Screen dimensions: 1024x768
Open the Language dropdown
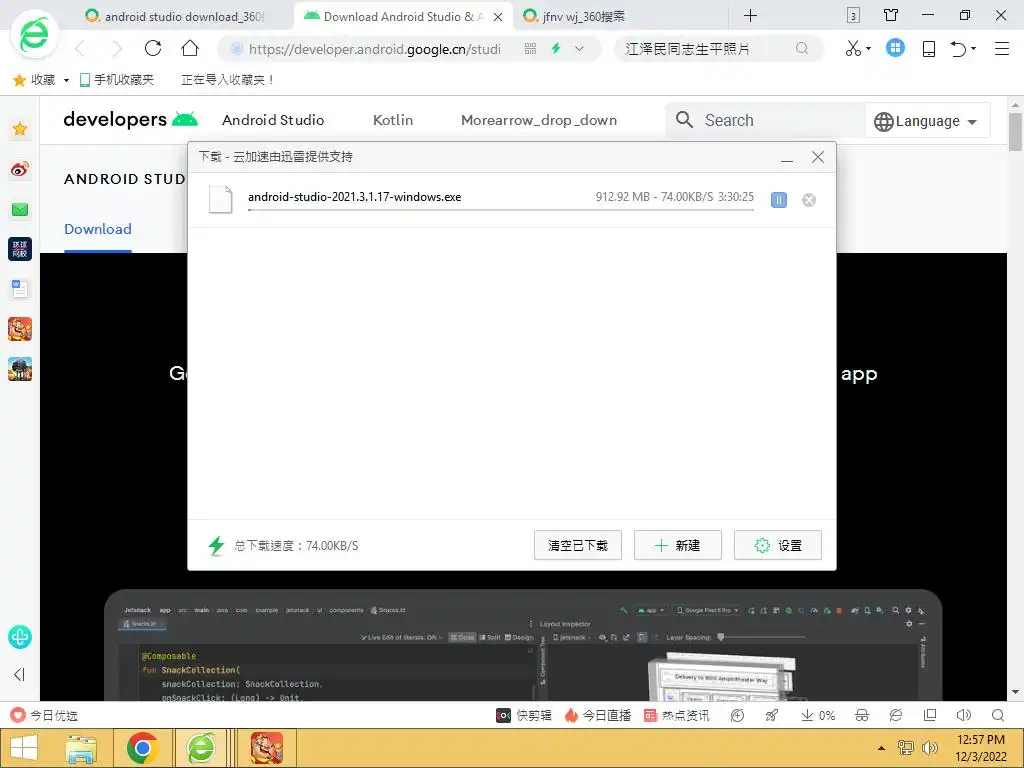(927, 121)
